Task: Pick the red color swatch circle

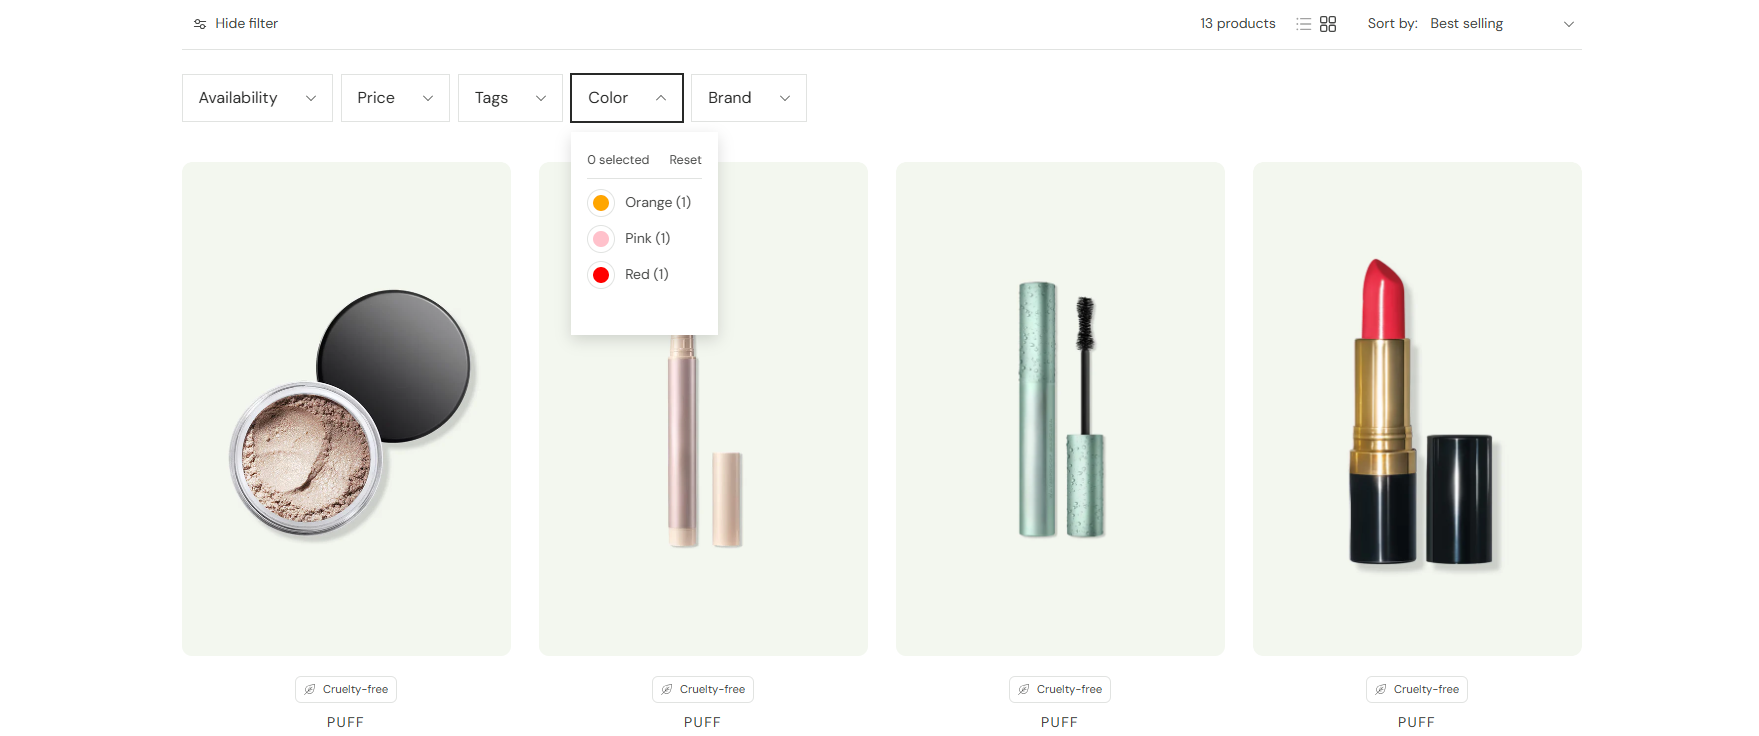Action: (x=601, y=275)
